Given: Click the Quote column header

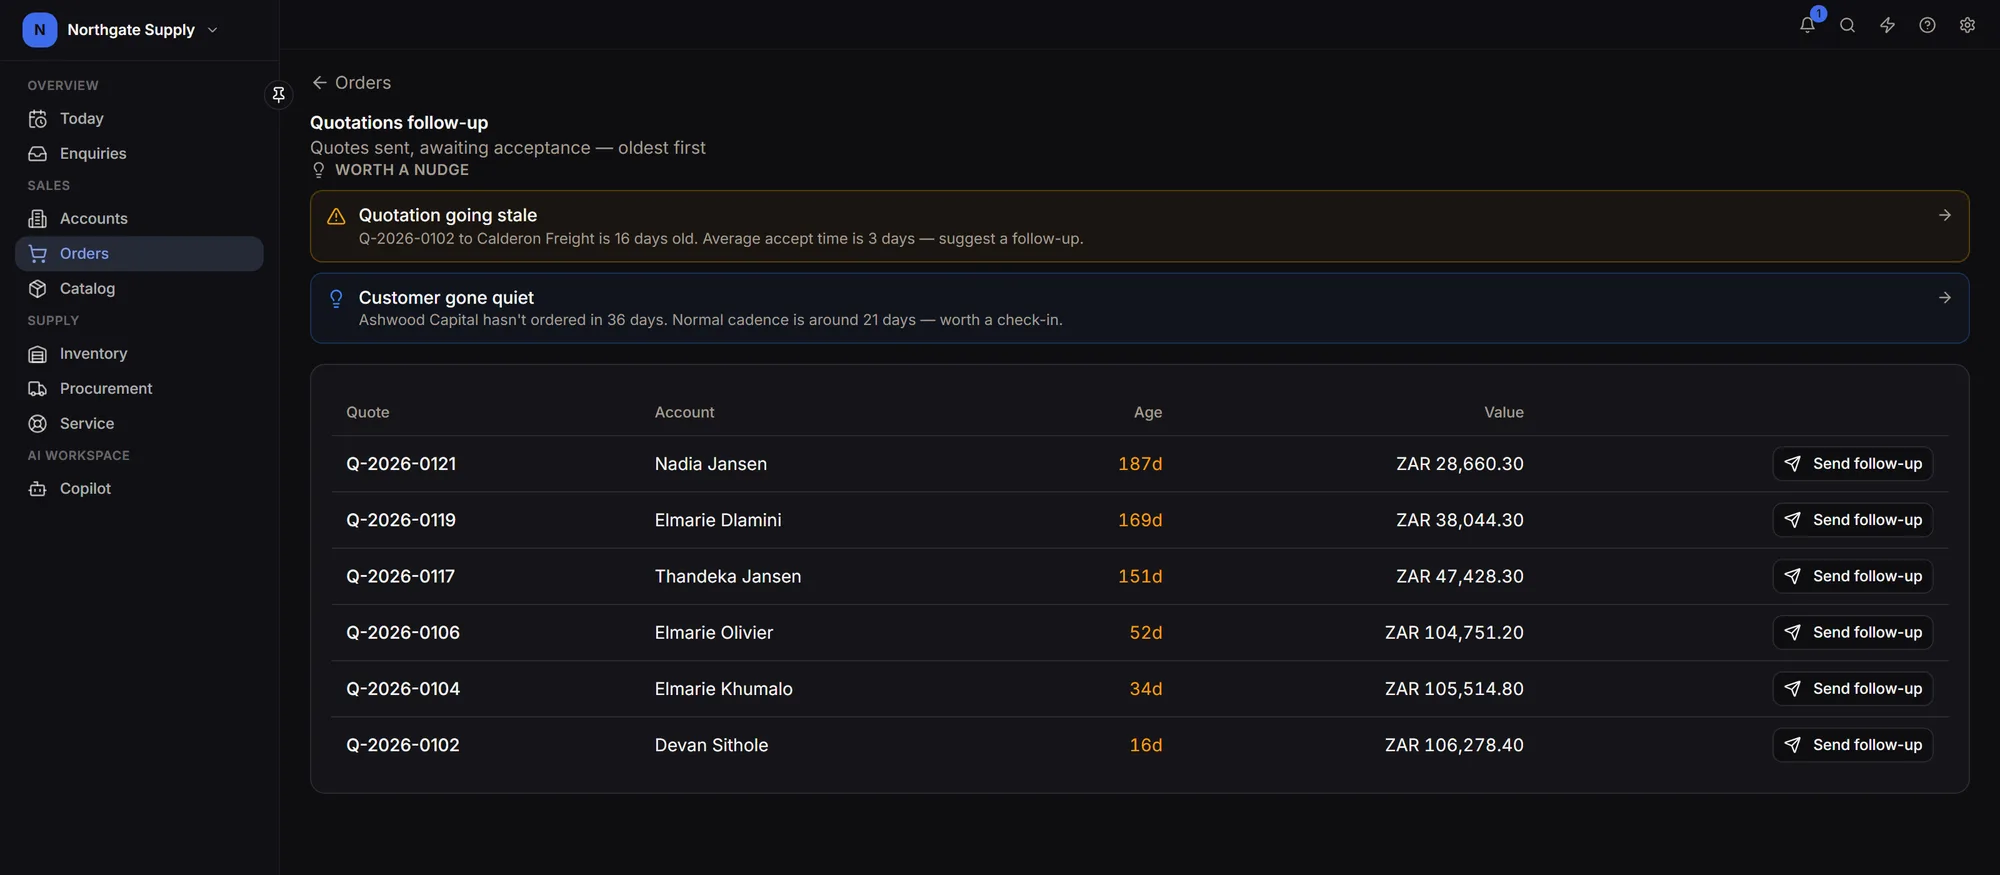Looking at the screenshot, I should coord(368,412).
